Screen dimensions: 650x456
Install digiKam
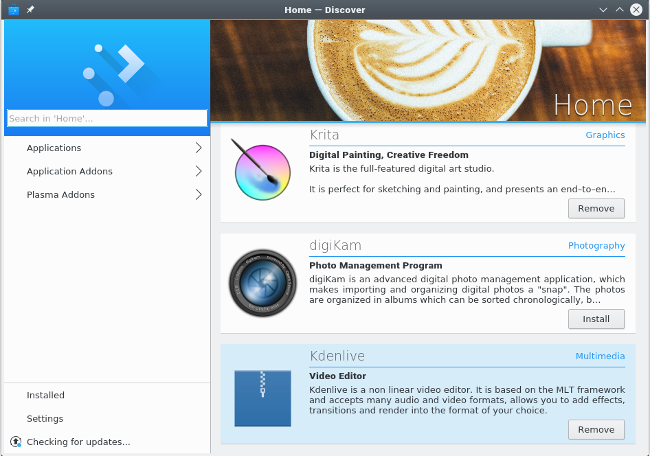click(596, 319)
